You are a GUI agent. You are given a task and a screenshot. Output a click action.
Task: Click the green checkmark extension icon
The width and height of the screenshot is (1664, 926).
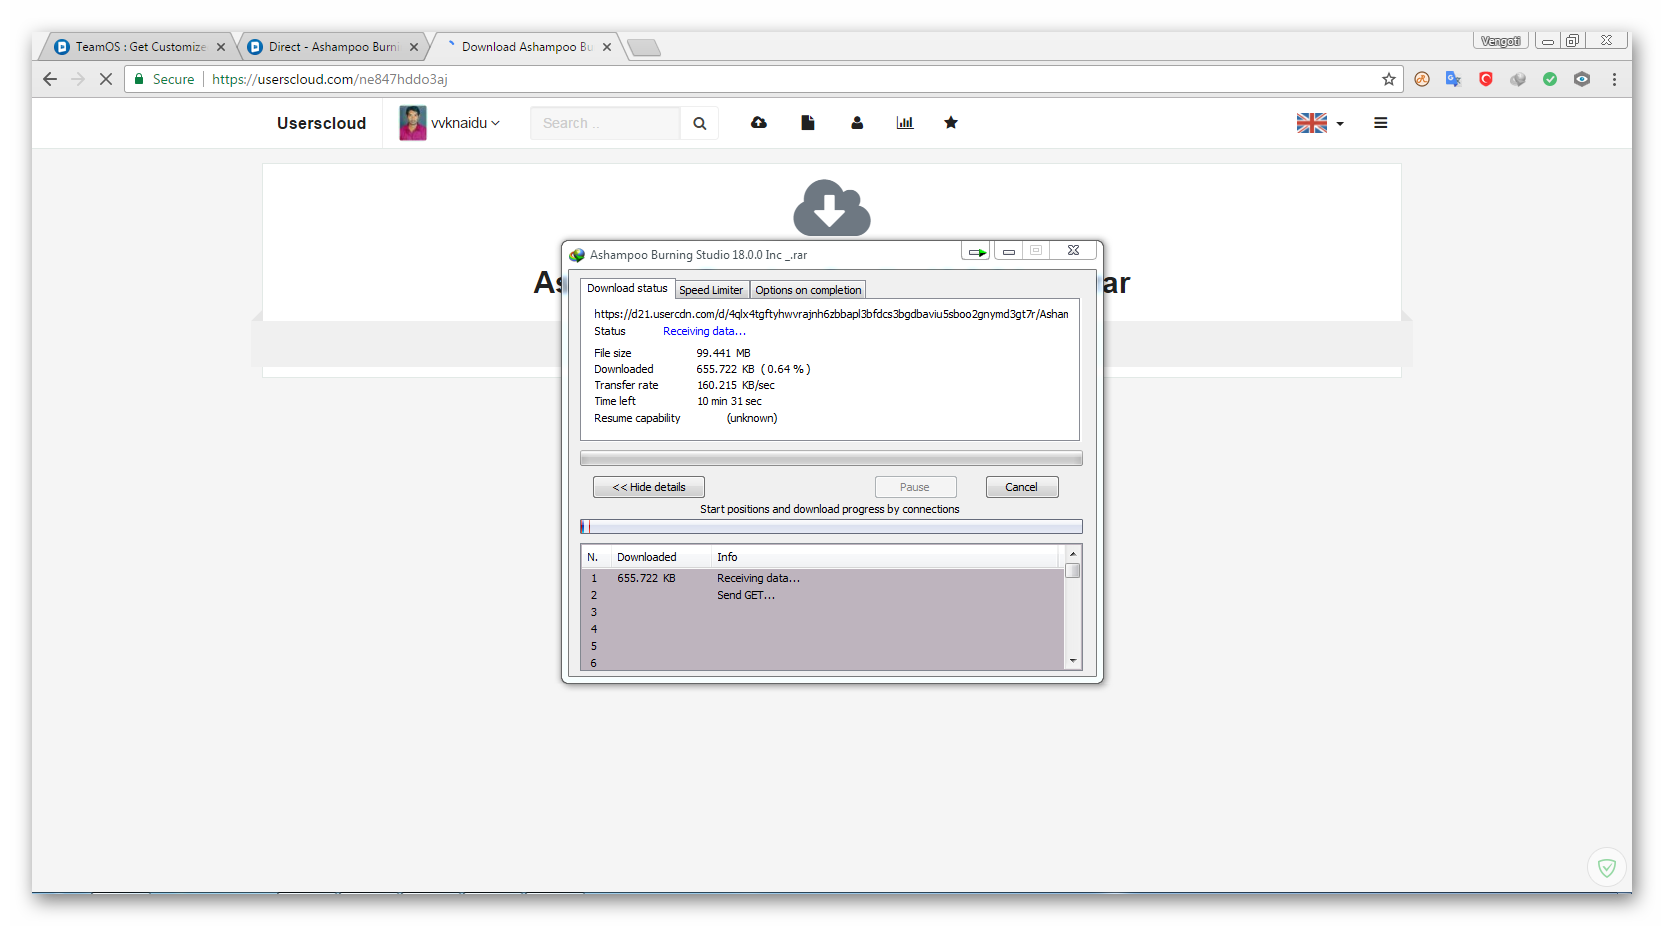[1550, 79]
